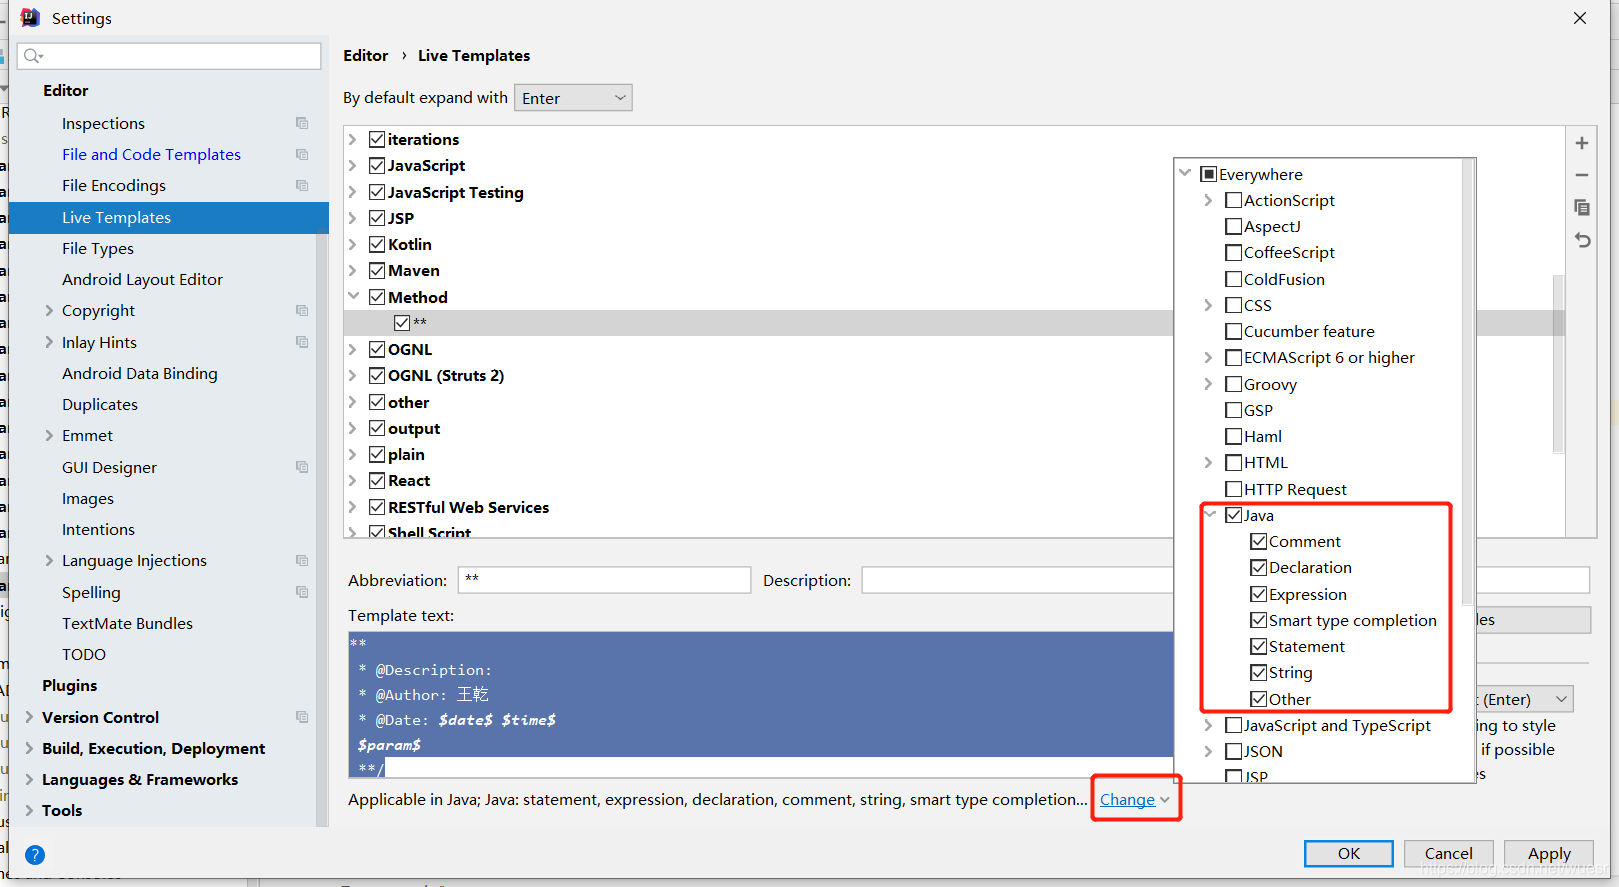Click the Change context link
Image resolution: width=1619 pixels, height=887 pixels.
[1127, 799]
